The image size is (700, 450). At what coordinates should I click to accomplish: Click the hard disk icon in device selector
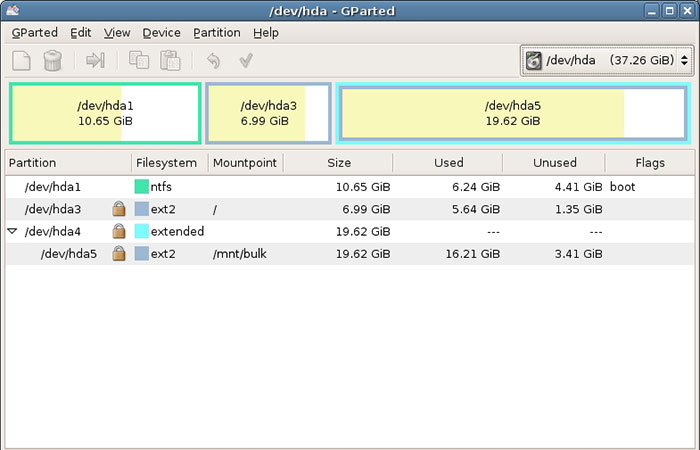click(x=533, y=60)
